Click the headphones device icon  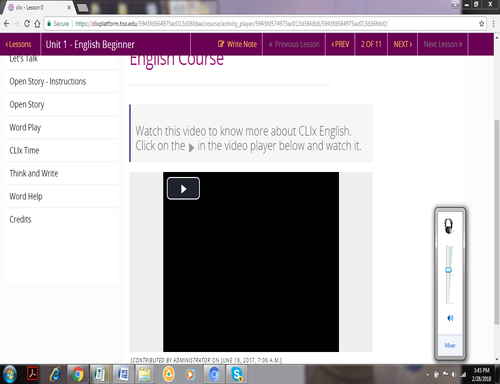tap(449, 226)
